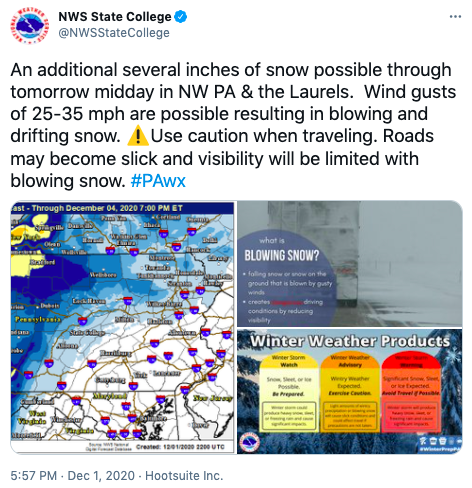472x488 pixels.
Task: Open the NWS State College profile avatar
Action: tap(28, 25)
